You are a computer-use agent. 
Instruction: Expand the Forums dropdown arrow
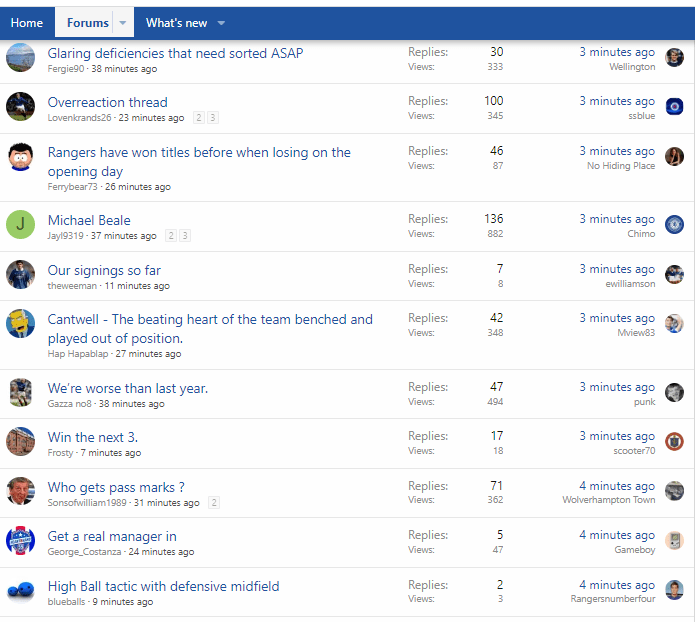(x=123, y=23)
